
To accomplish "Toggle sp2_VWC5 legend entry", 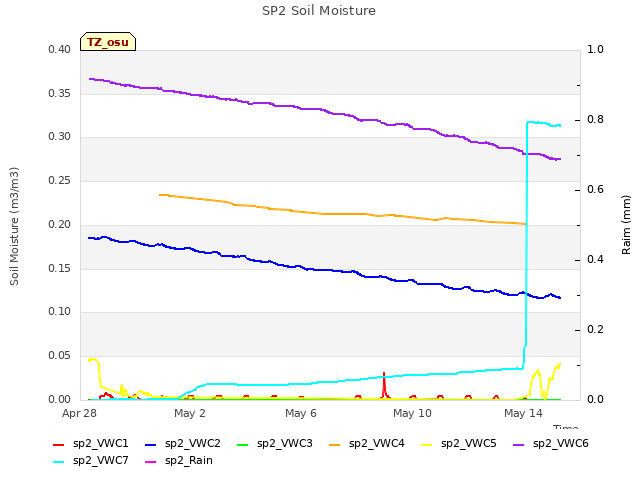I will [459, 444].
